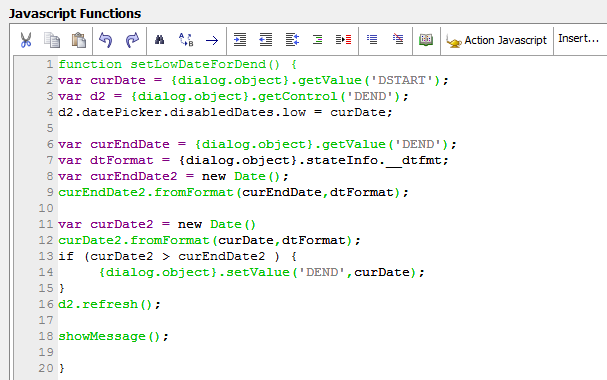Click the Cut scissors icon
This screenshot has width=607, height=380.
[26, 40]
